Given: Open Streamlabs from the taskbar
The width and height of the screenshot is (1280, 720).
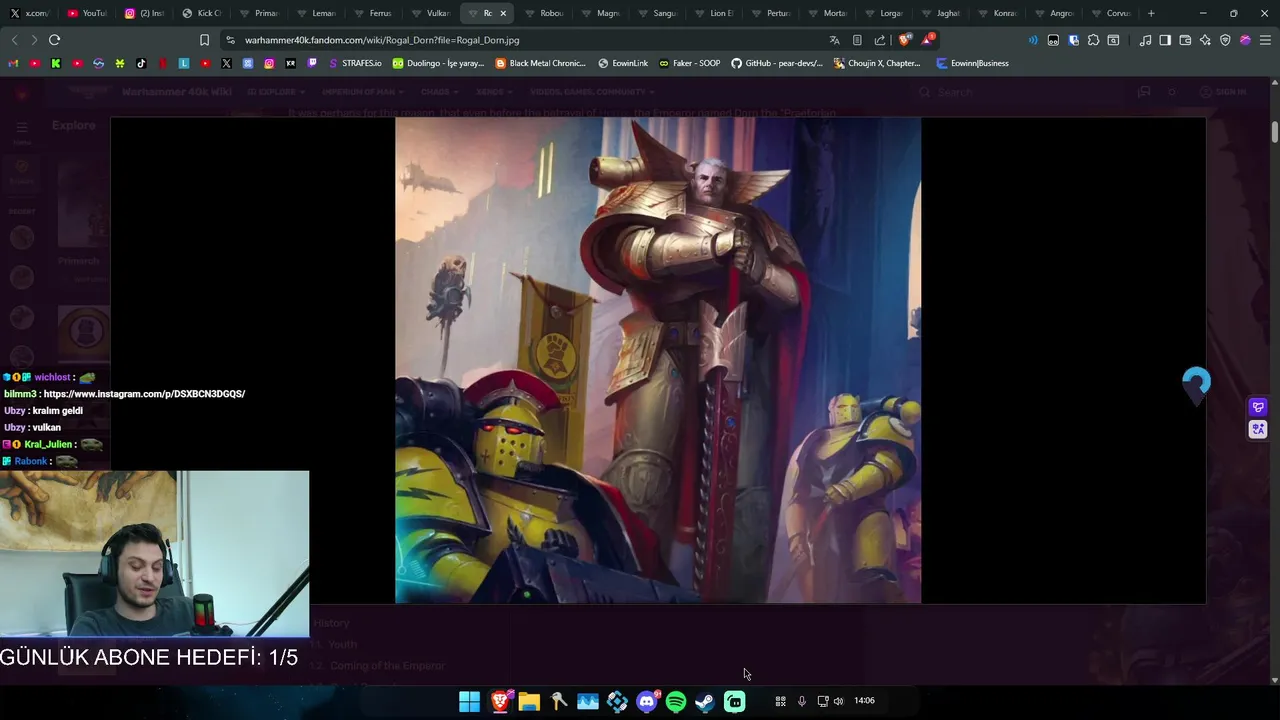Looking at the screenshot, I should coord(735,701).
